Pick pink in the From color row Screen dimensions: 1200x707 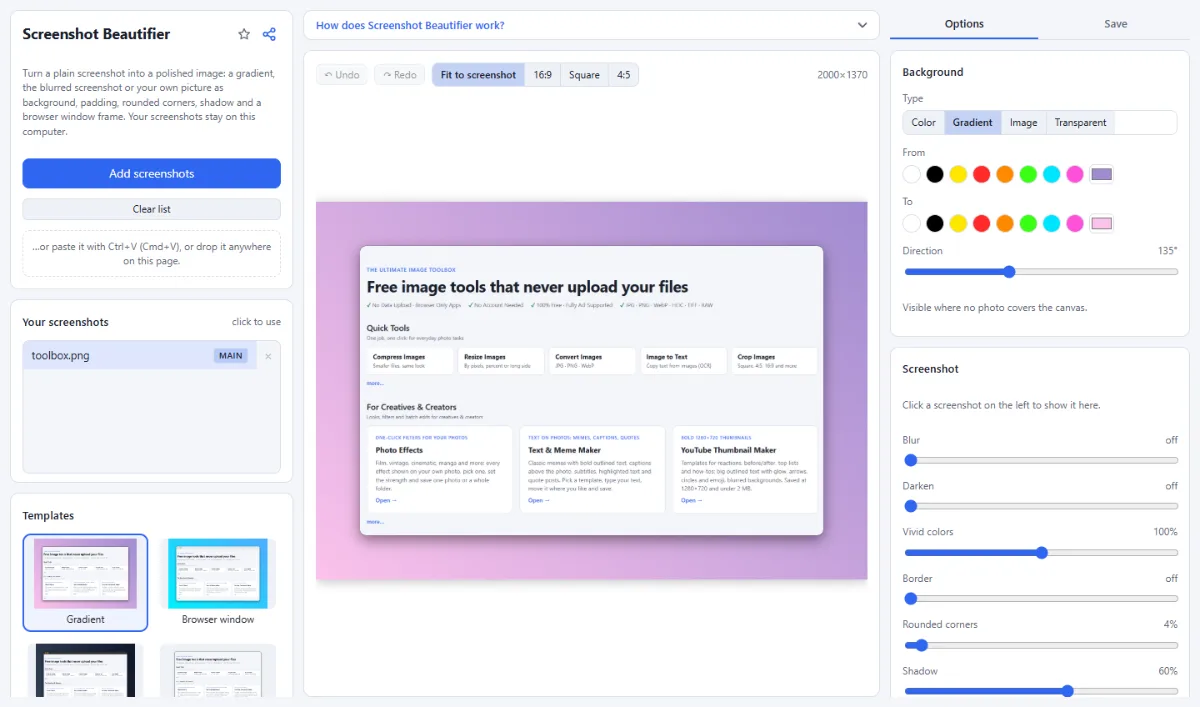click(1075, 174)
